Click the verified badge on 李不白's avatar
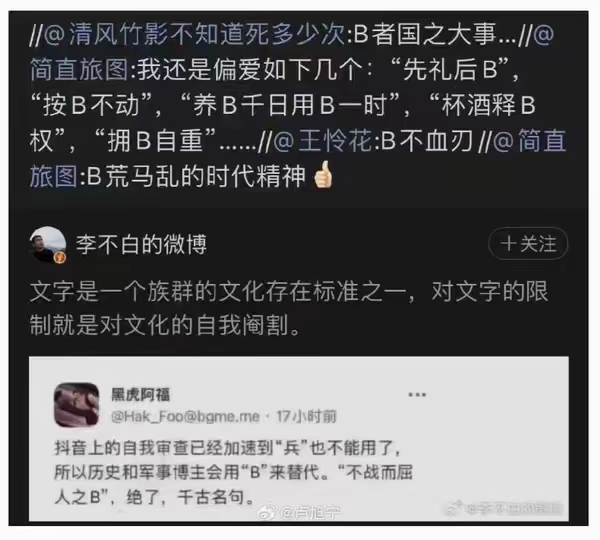Image resolution: width=600 pixels, height=540 pixels. pyautogui.click(x=60, y=258)
